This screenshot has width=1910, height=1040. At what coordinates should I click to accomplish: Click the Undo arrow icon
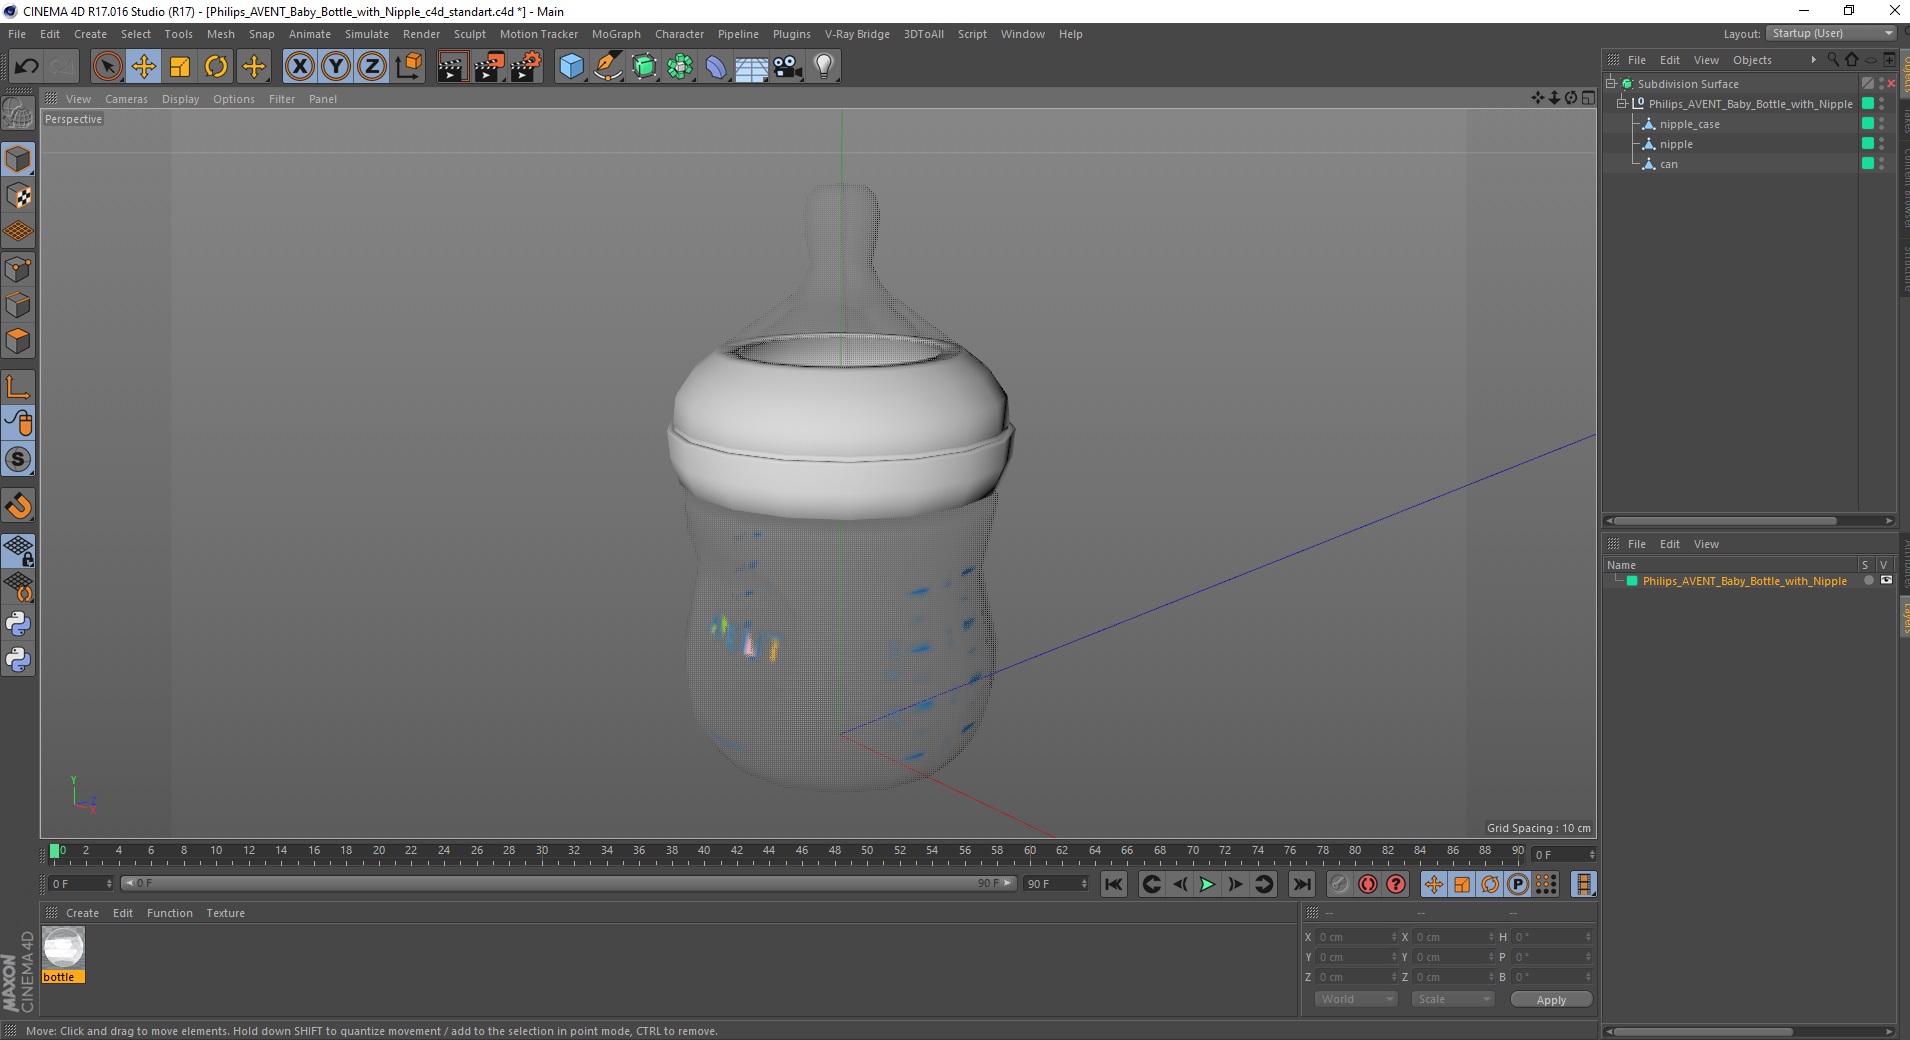point(26,67)
